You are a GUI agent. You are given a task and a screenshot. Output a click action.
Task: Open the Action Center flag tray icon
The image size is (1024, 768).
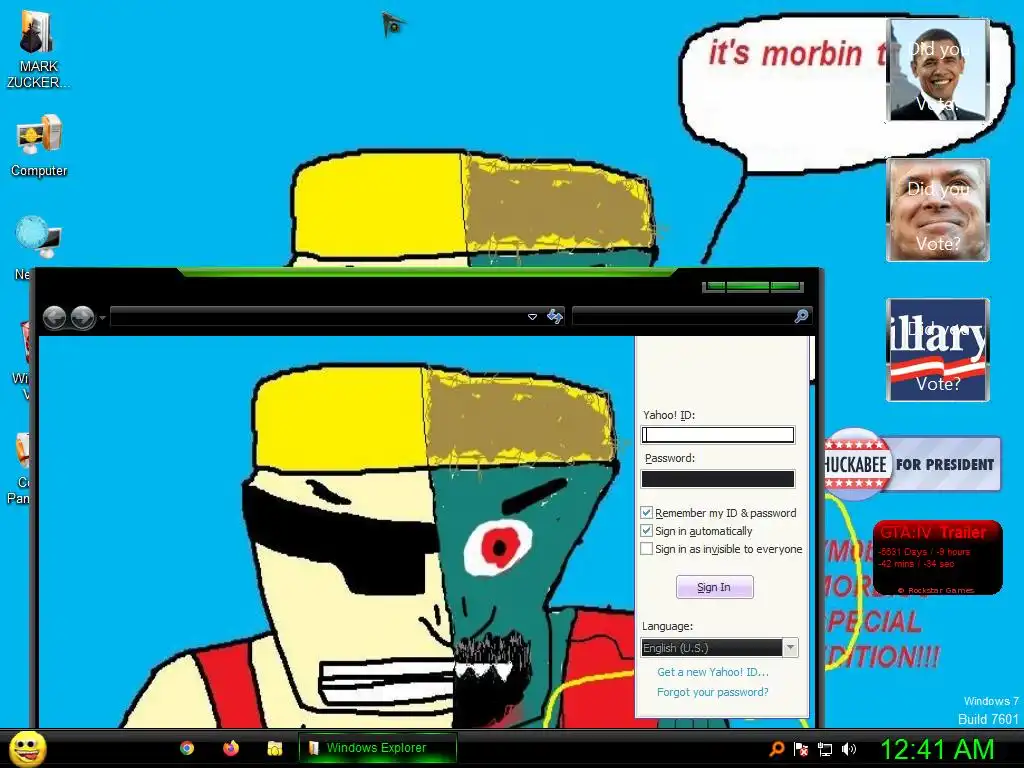[801, 749]
